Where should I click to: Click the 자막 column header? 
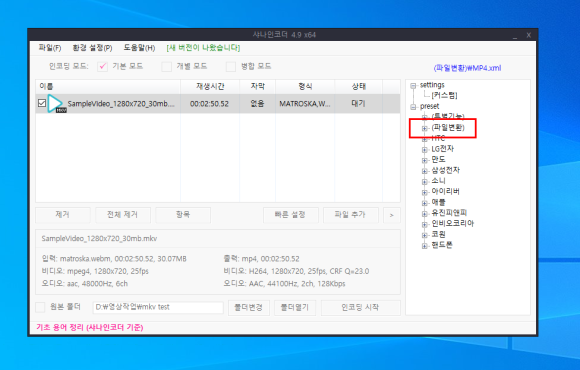(257, 87)
